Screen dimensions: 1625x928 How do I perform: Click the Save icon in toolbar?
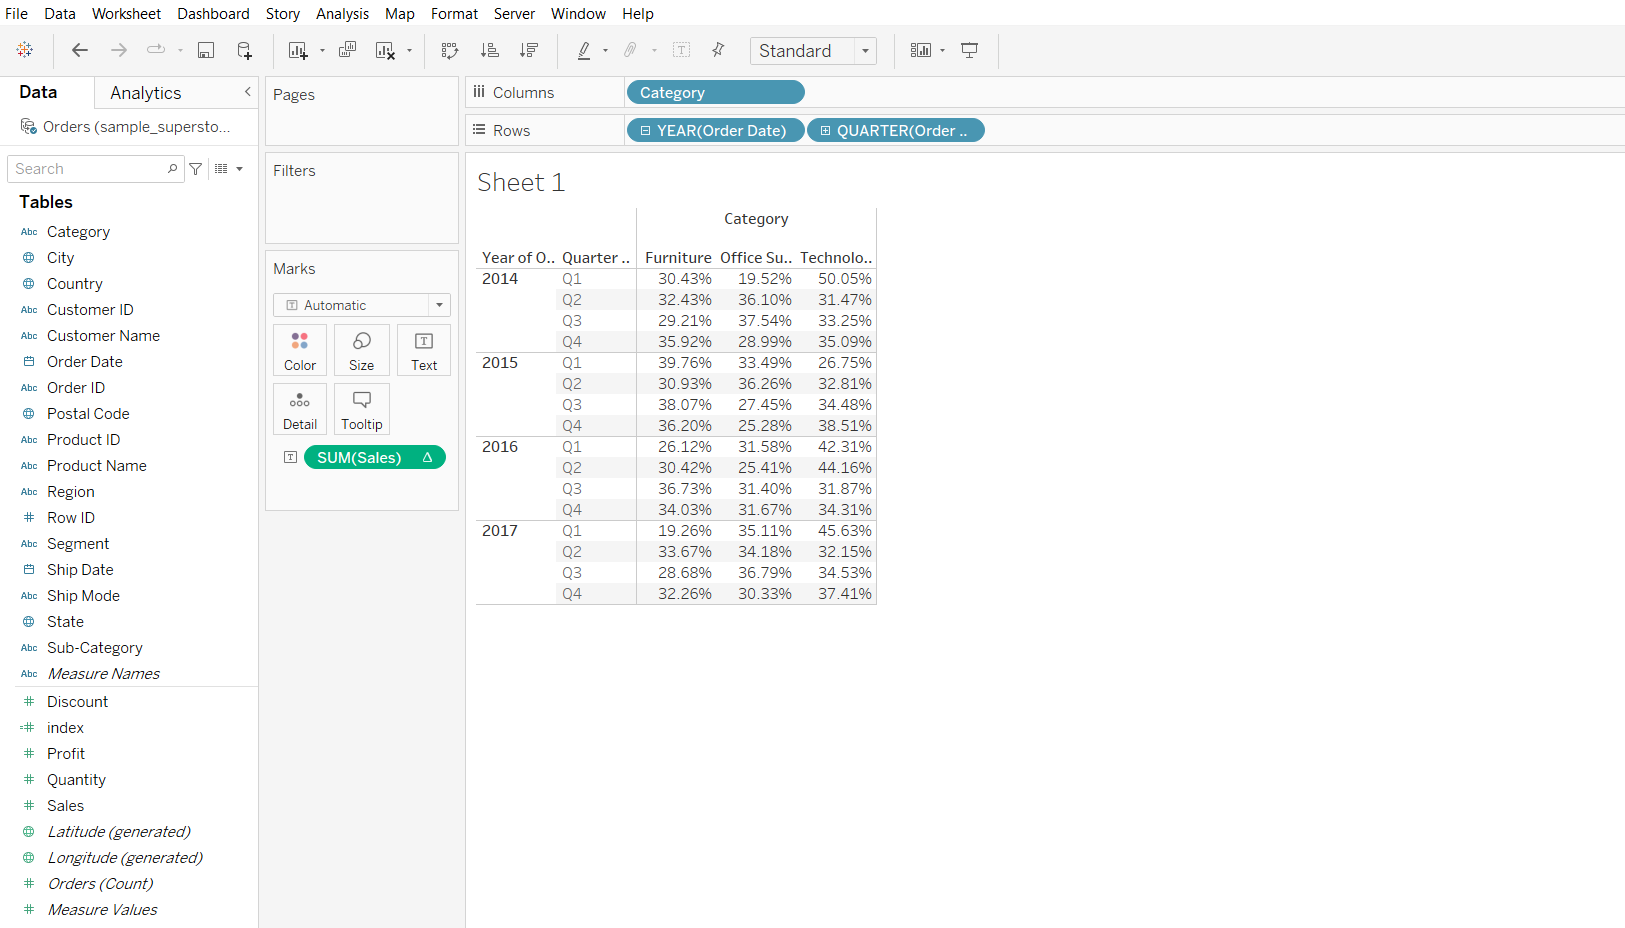point(206,50)
